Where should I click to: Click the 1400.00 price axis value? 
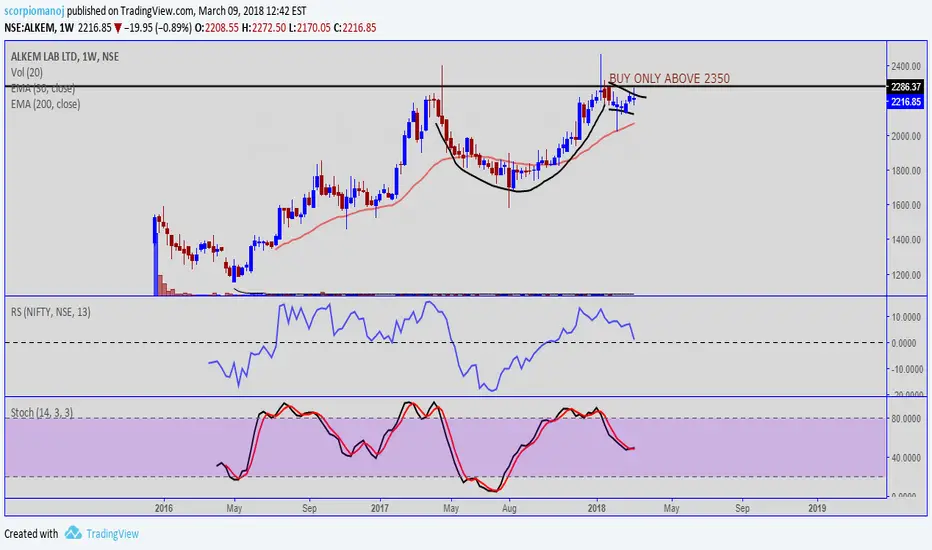pos(905,240)
